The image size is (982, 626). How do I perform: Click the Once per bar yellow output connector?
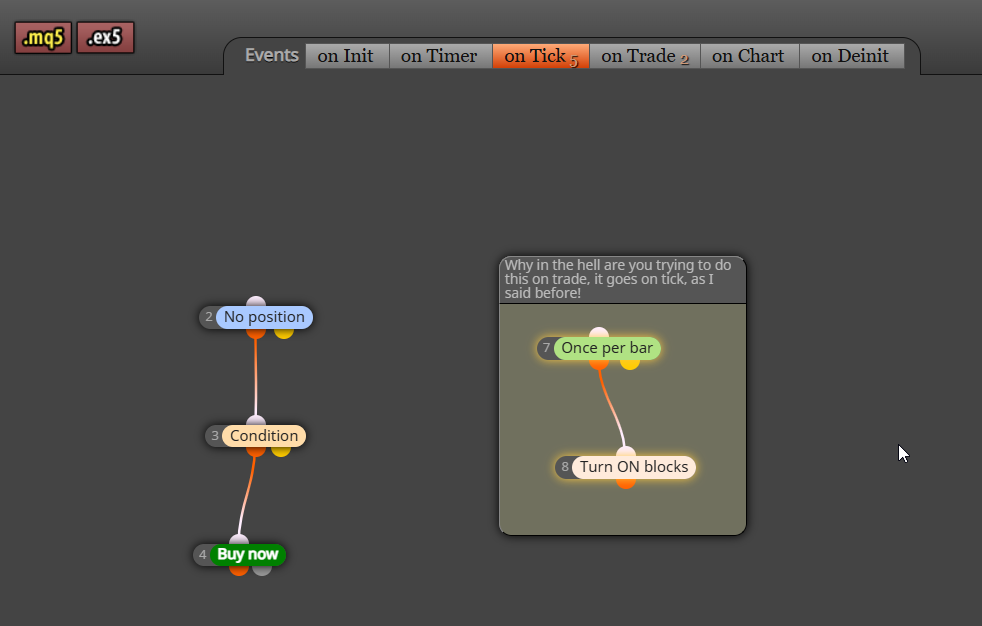click(x=629, y=364)
